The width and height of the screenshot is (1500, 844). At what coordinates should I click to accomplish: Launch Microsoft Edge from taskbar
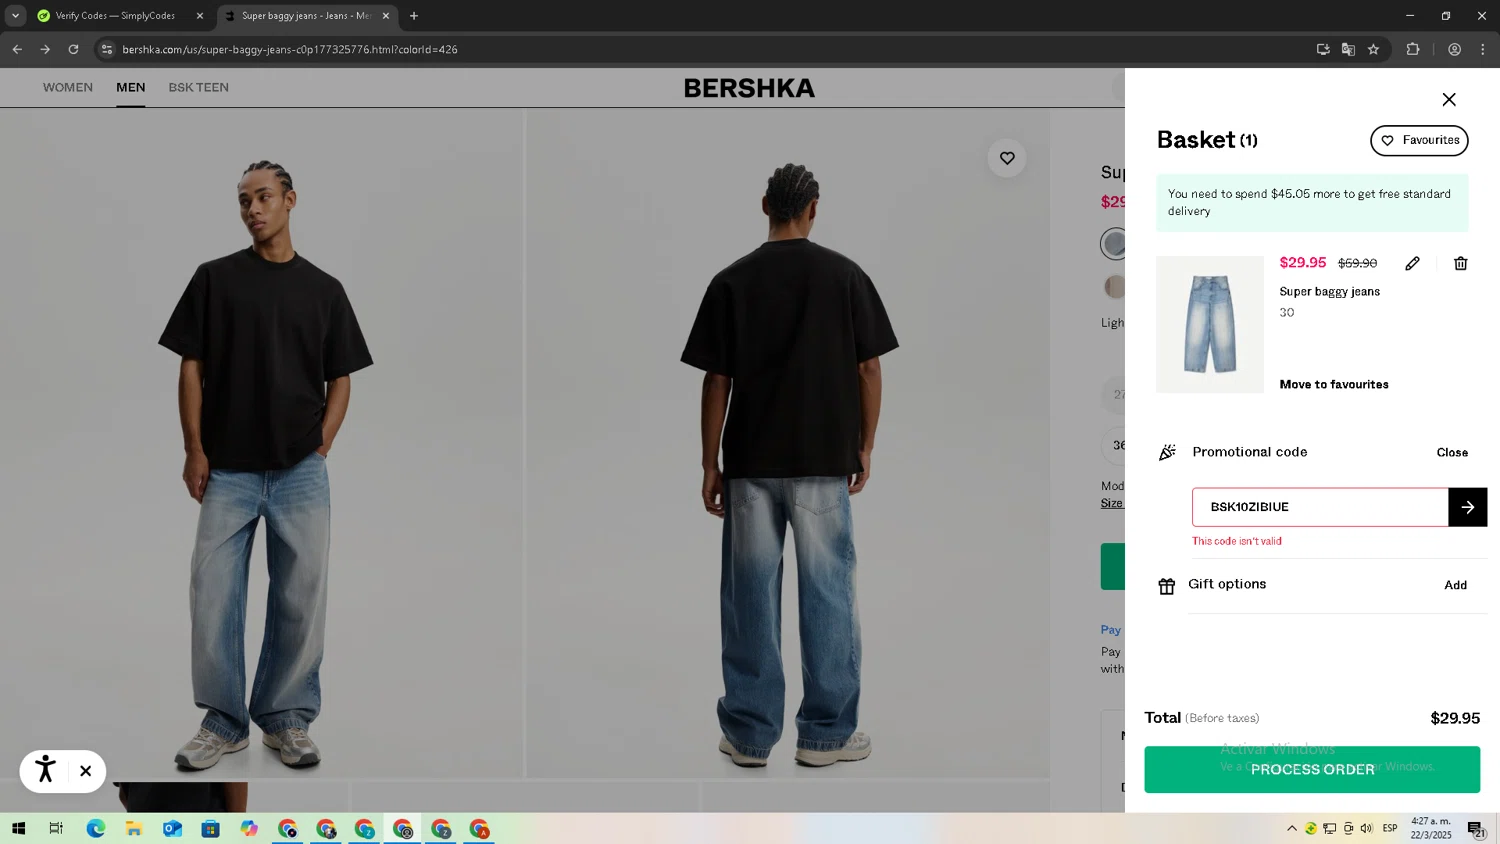[x=95, y=829]
